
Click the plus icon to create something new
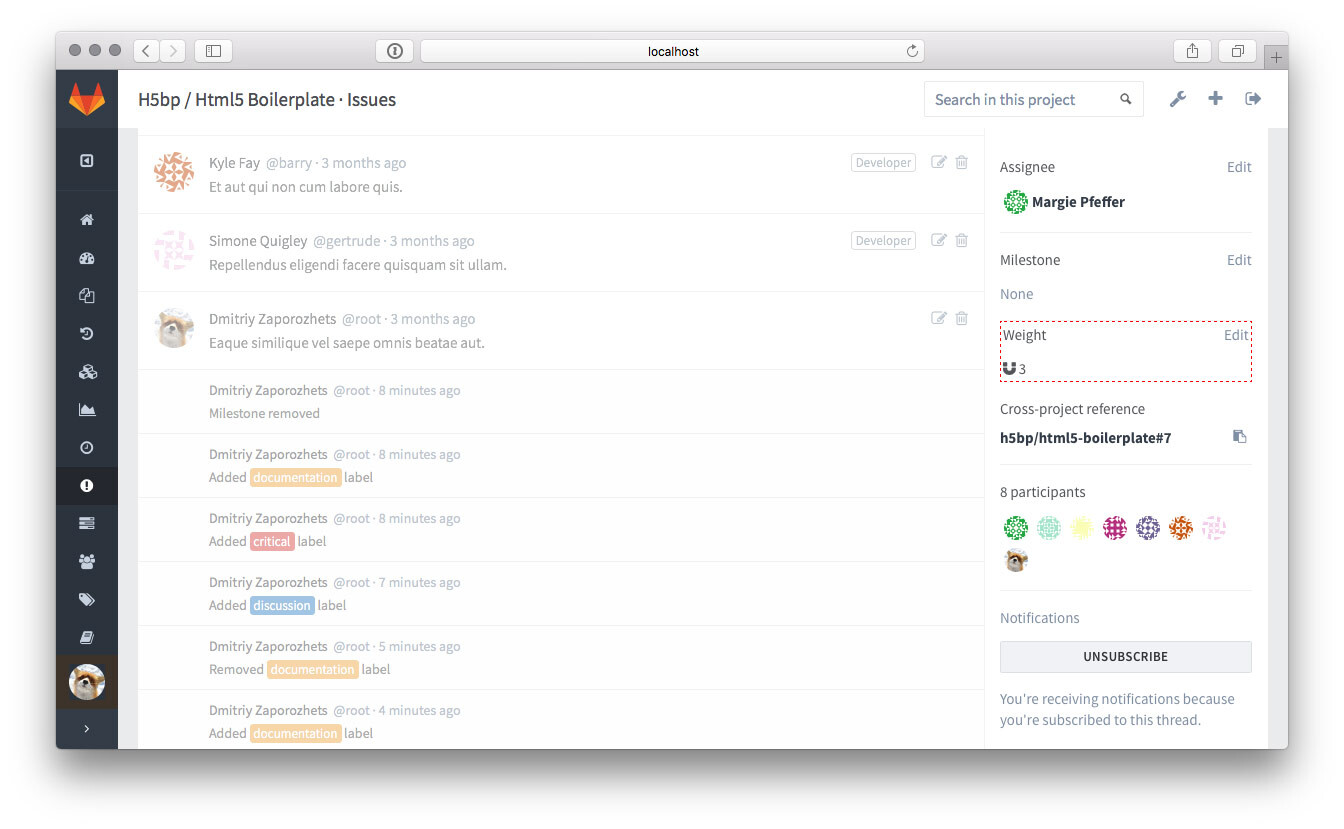[1215, 99]
